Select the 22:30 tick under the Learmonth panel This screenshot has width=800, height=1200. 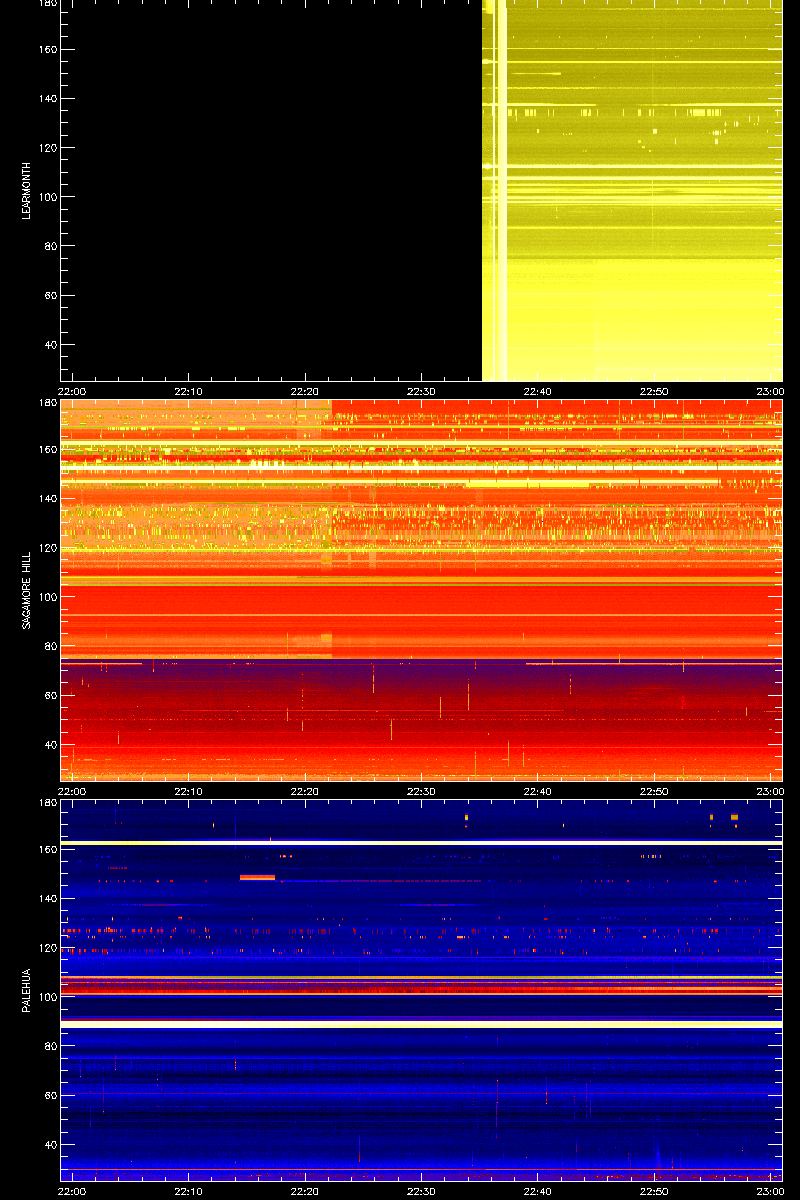(x=421, y=391)
